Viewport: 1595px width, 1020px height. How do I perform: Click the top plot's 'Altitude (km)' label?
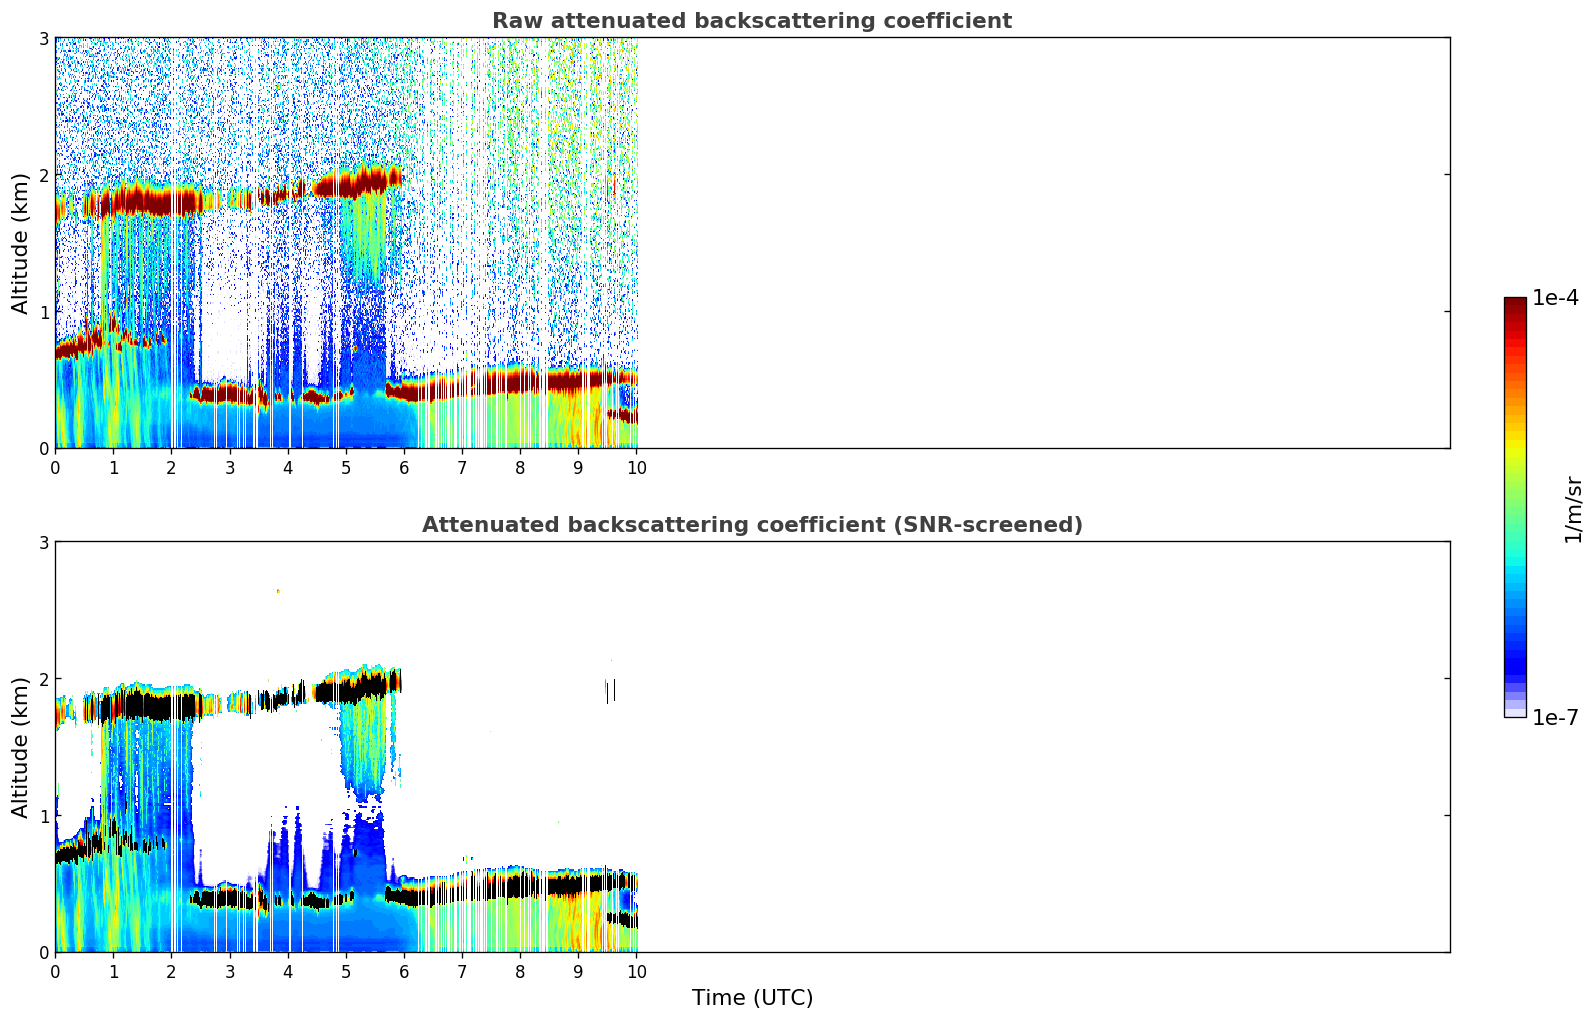pos(21,243)
